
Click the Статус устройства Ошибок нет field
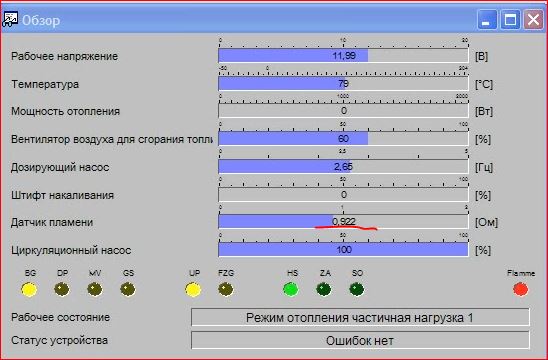(x=360, y=340)
